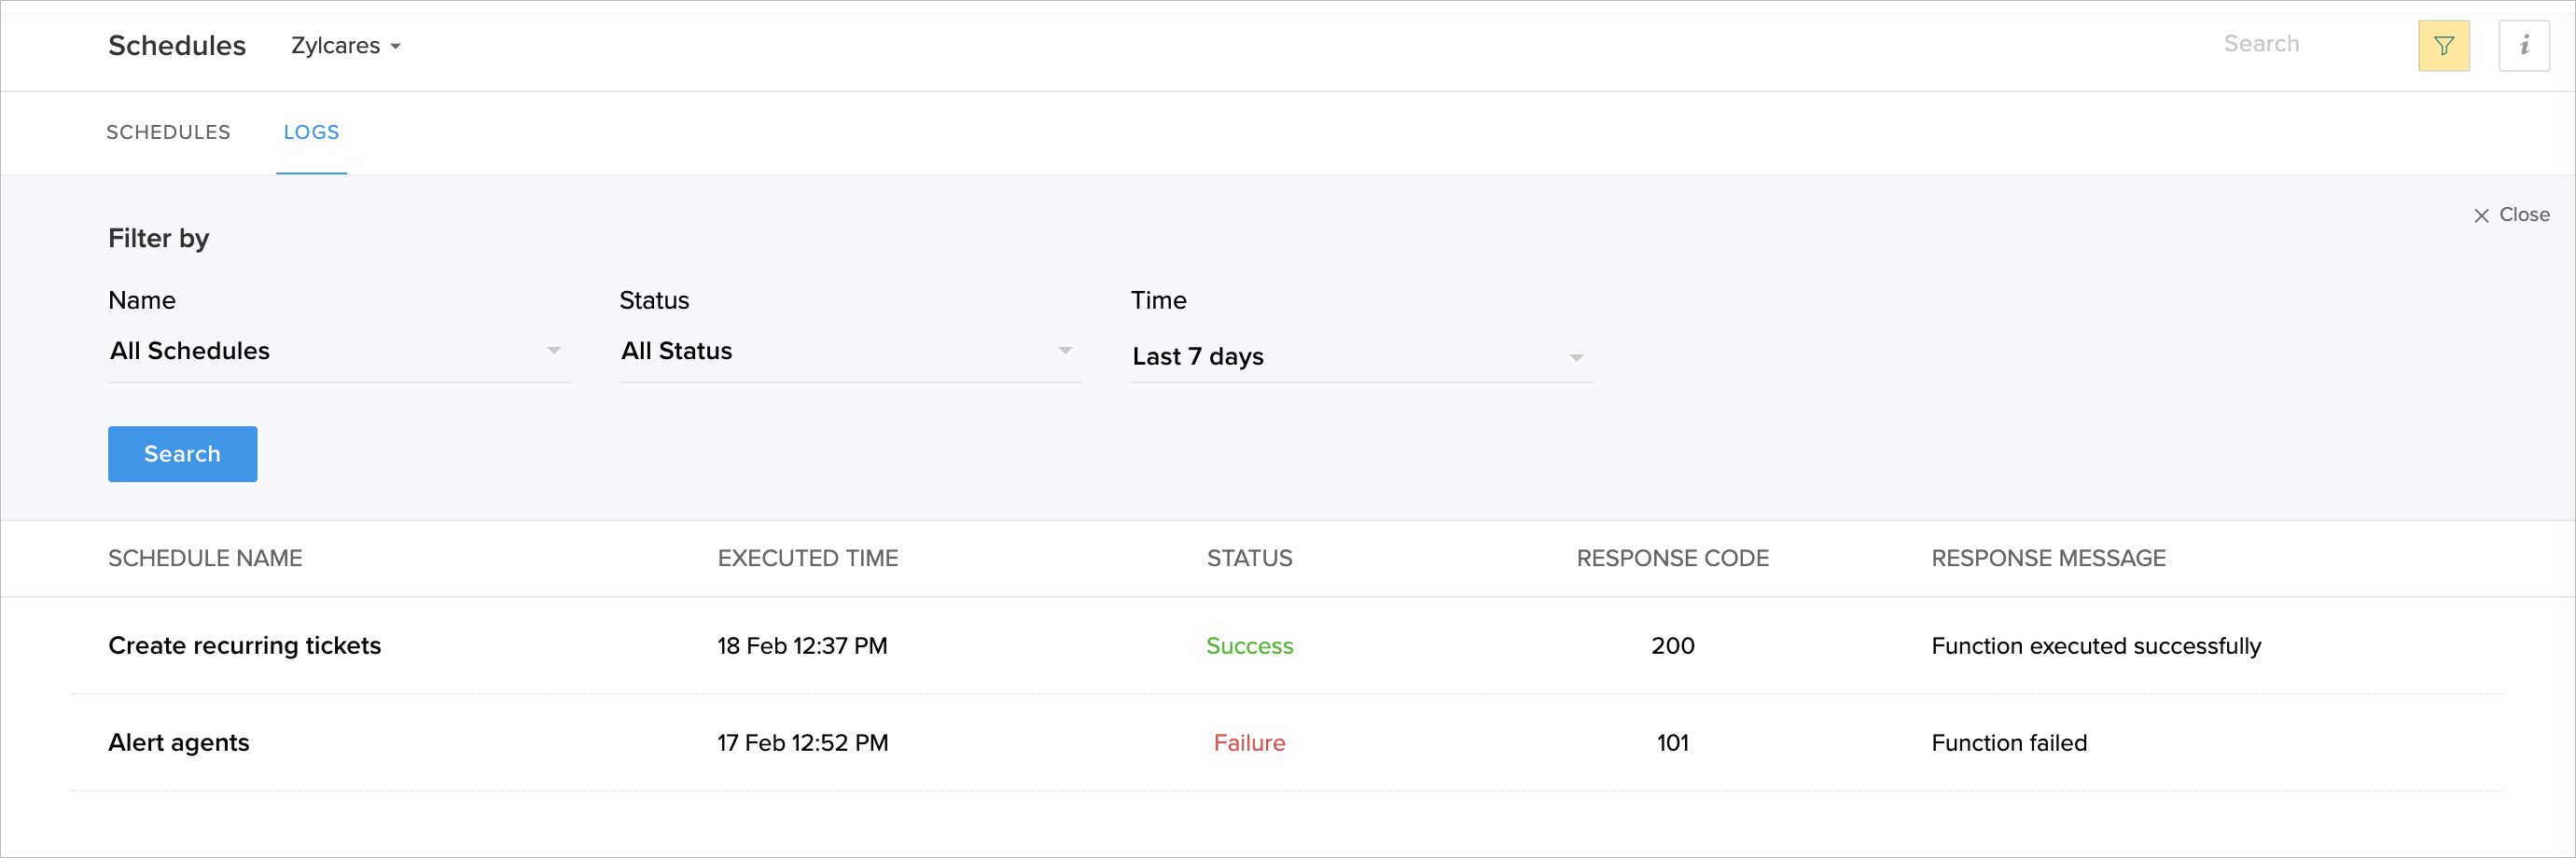The width and height of the screenshot is (2576, 858).
Task: Click the Failure status text
Action: point(1249,743)
